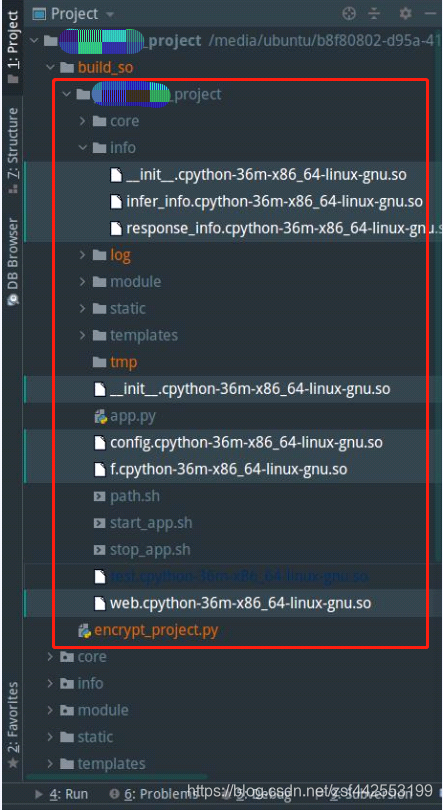Image resolution: width=443 pixels, height=810 pixels.
Task: Click the app.py Python file icon
Action: pyautogui.click(x=100, y=416)
